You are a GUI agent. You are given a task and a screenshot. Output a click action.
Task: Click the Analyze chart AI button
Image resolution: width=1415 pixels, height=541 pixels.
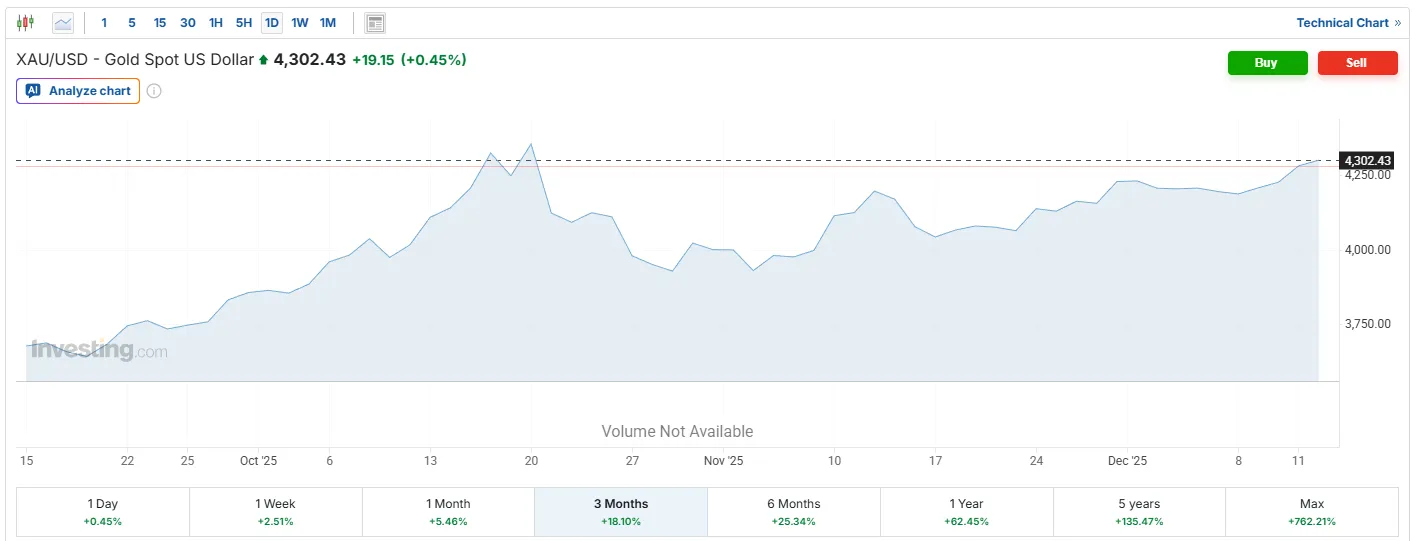78,91
